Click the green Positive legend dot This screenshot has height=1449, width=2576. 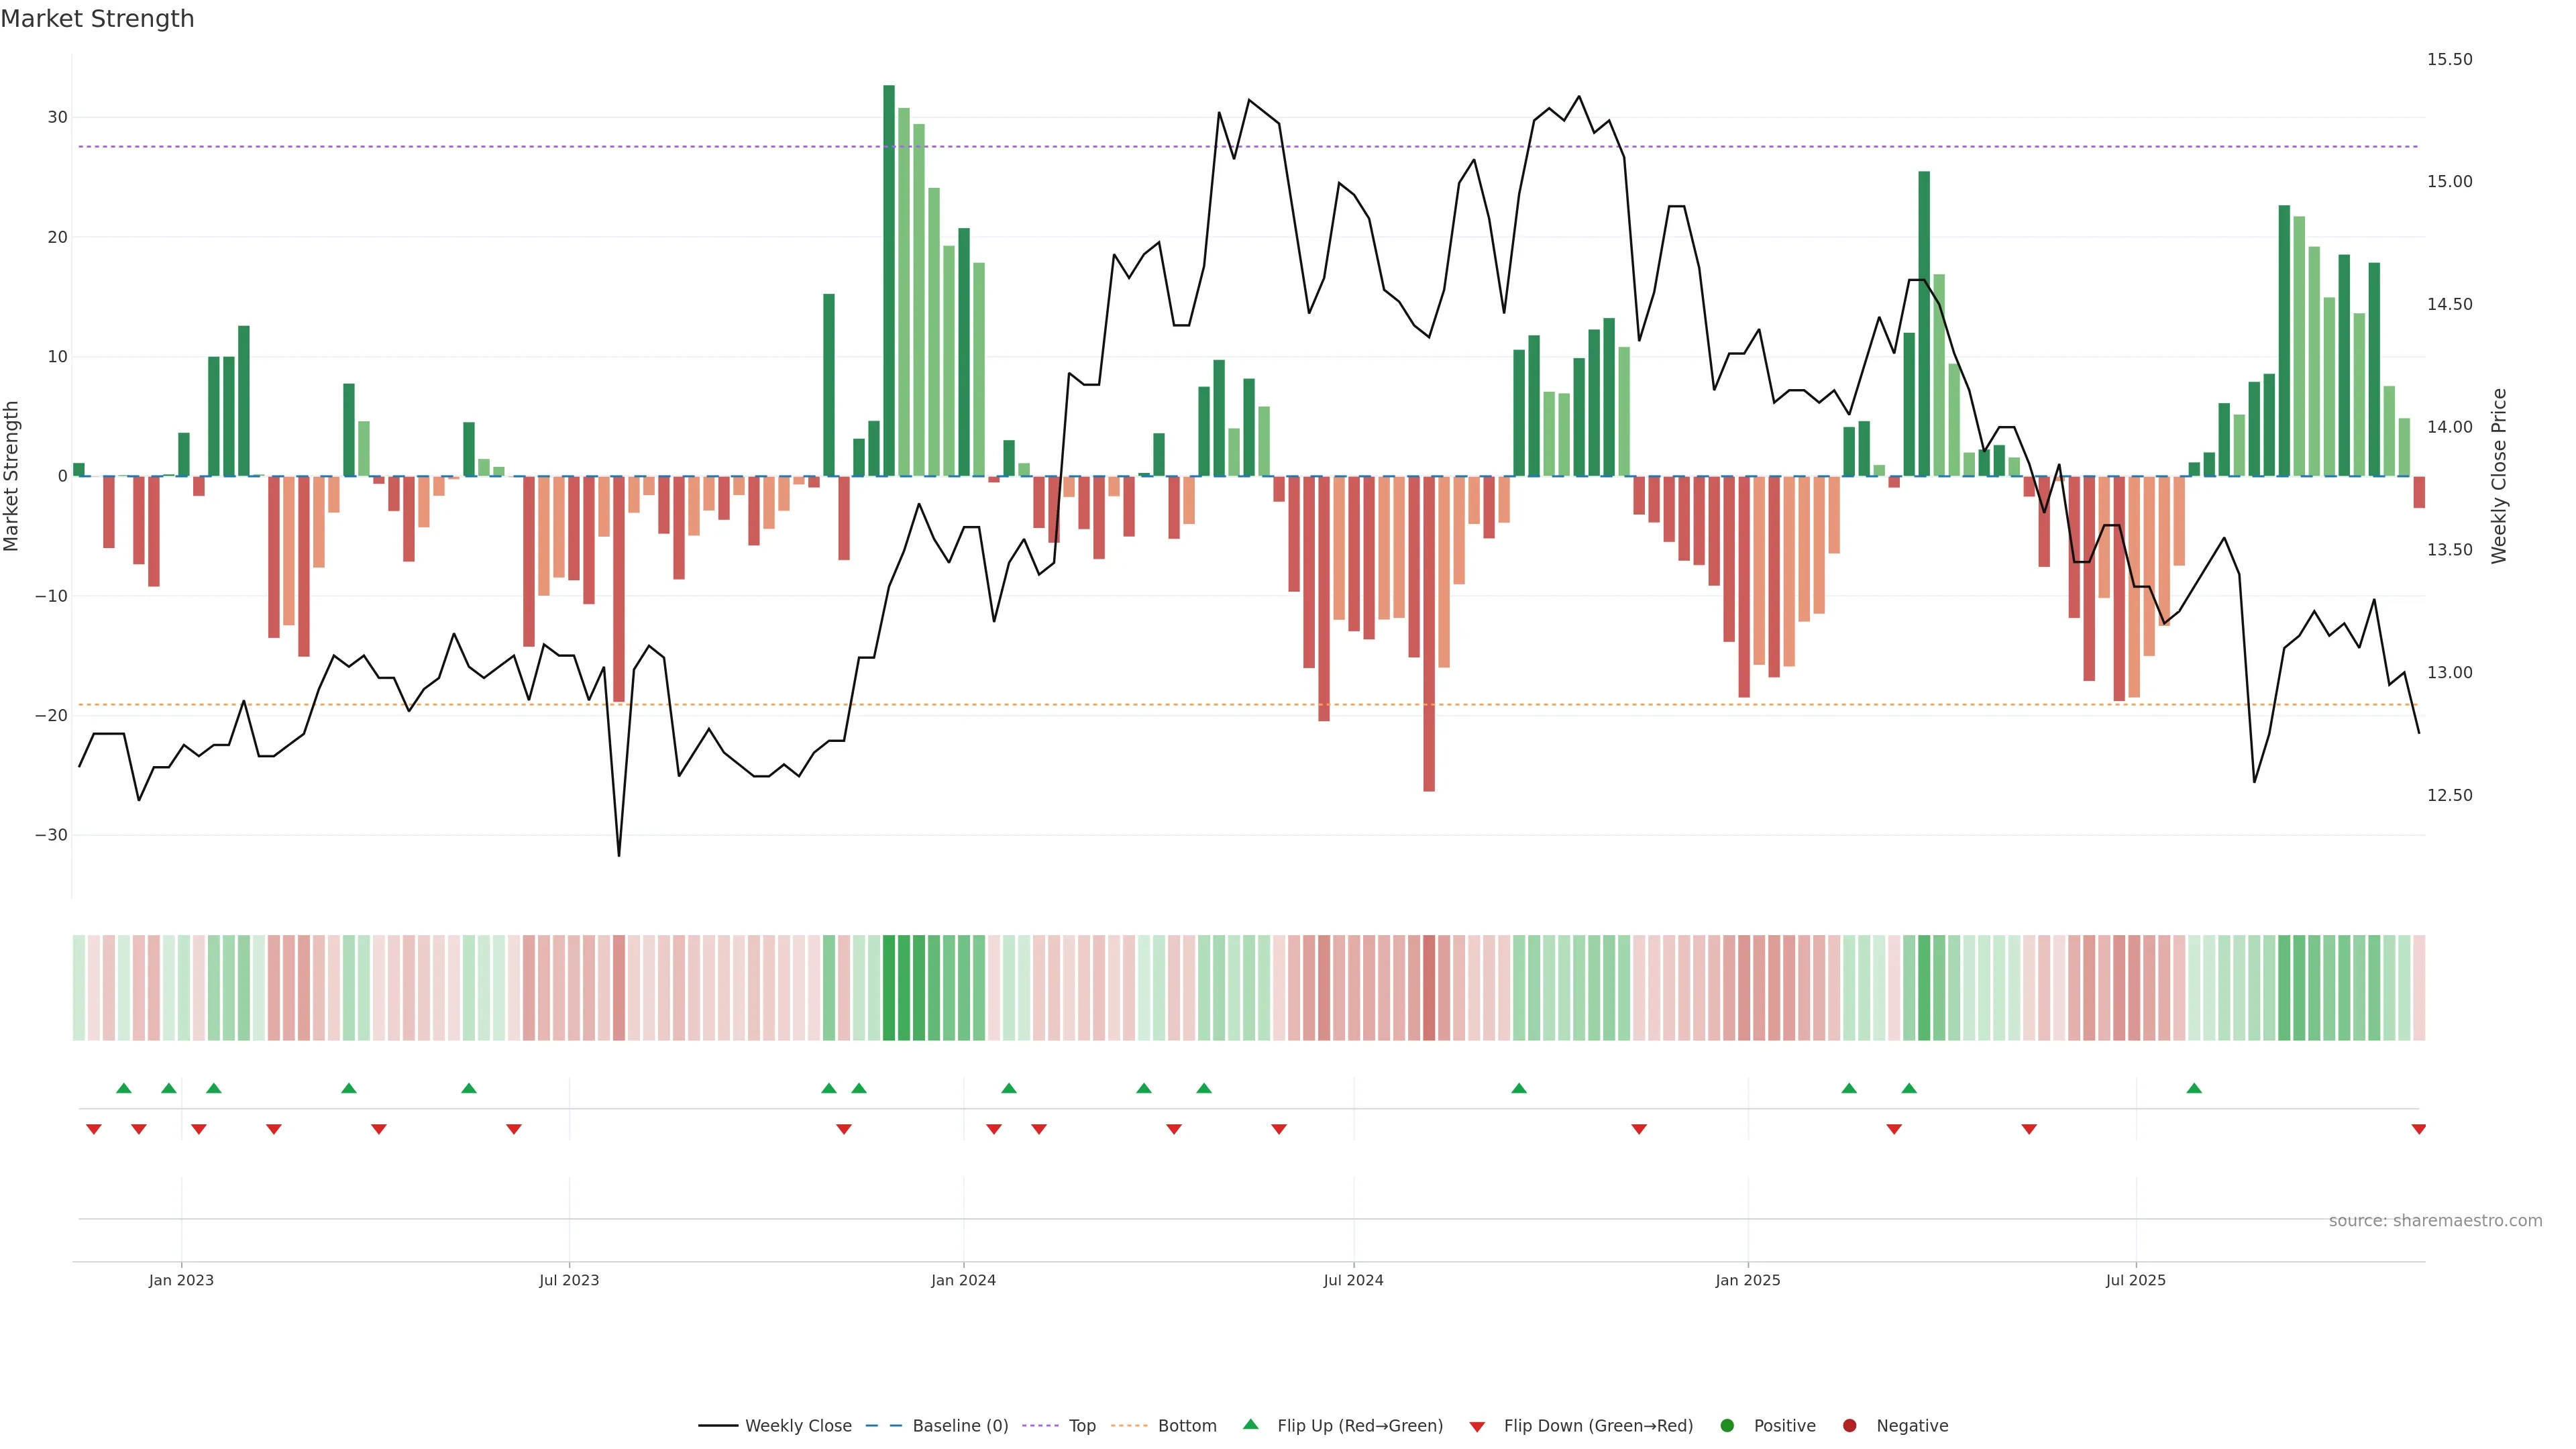(1727, 1426)
